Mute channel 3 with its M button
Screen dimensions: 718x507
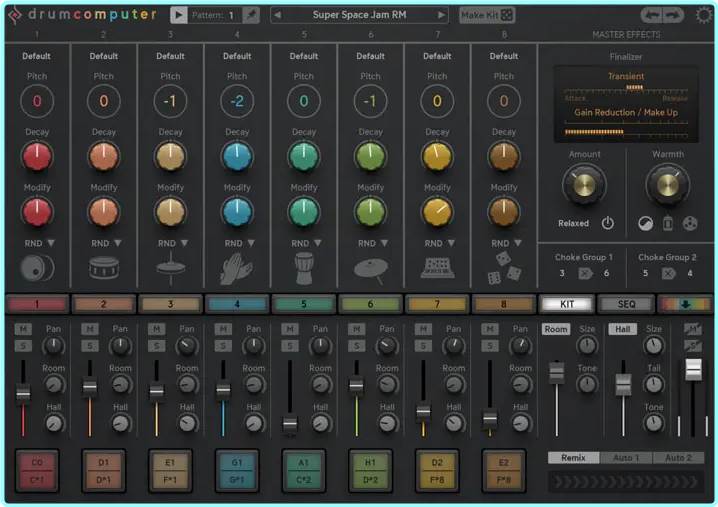157,329
